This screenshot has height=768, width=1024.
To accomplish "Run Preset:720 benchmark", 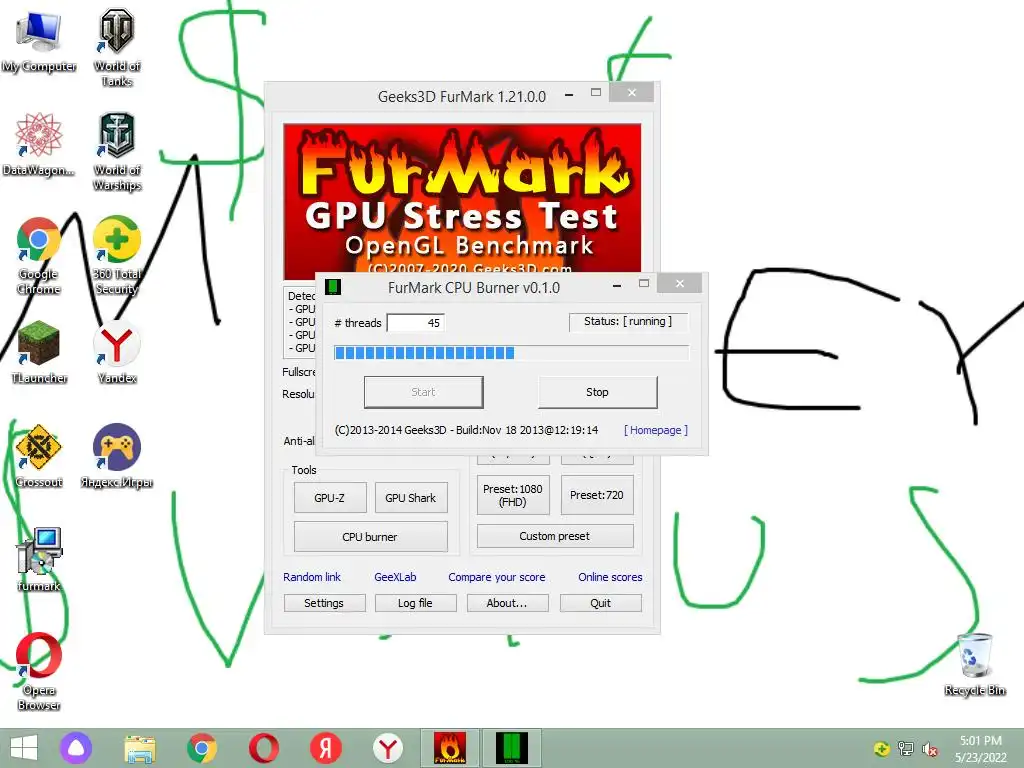I will point(597,495).
